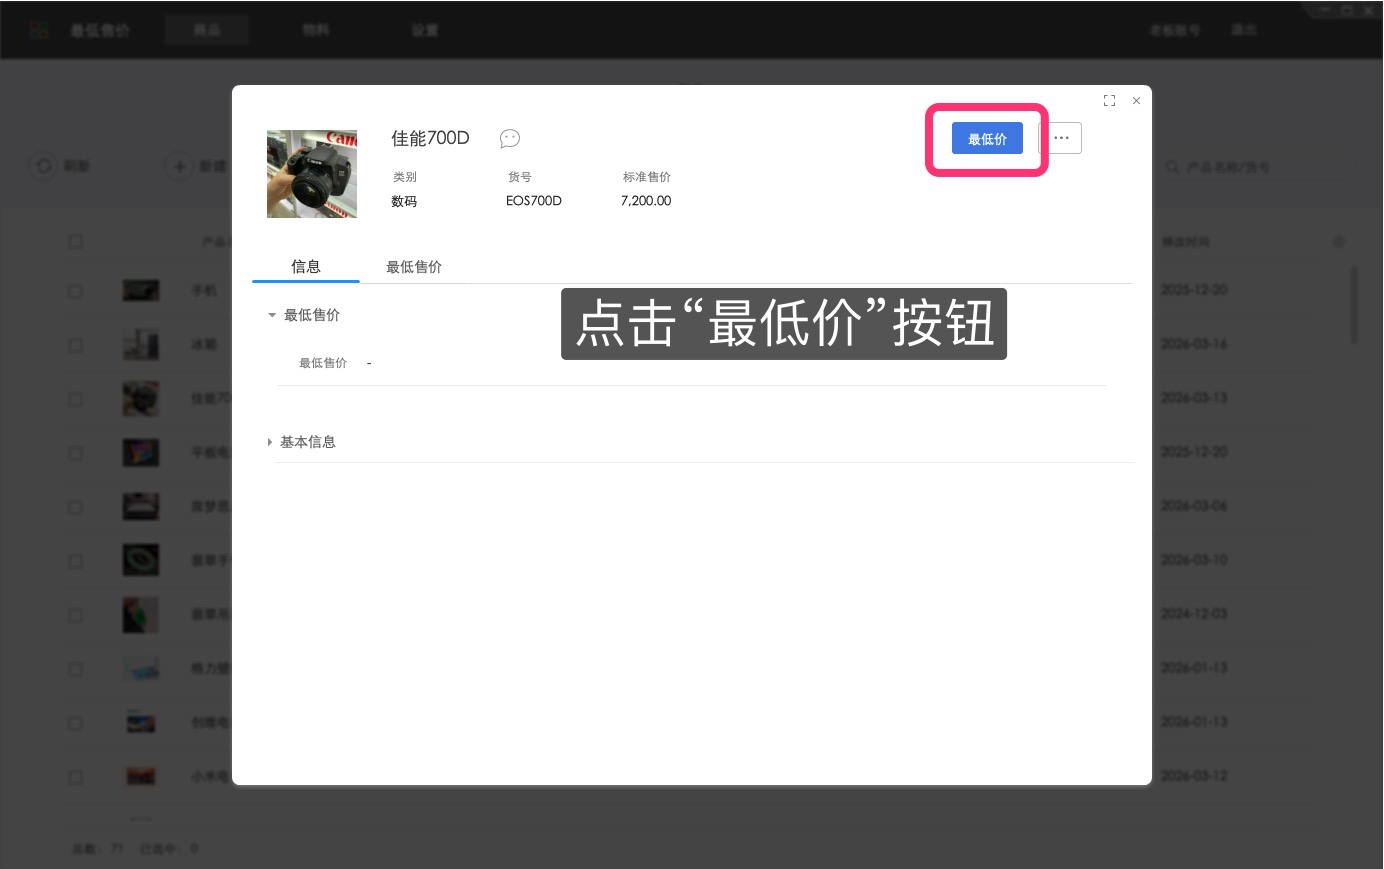Image resolution: width=1384 pixels, height=869 pixels.
Task: Tick the checkbox for the 2026-03-13 row
Action: tap(75, 399)
